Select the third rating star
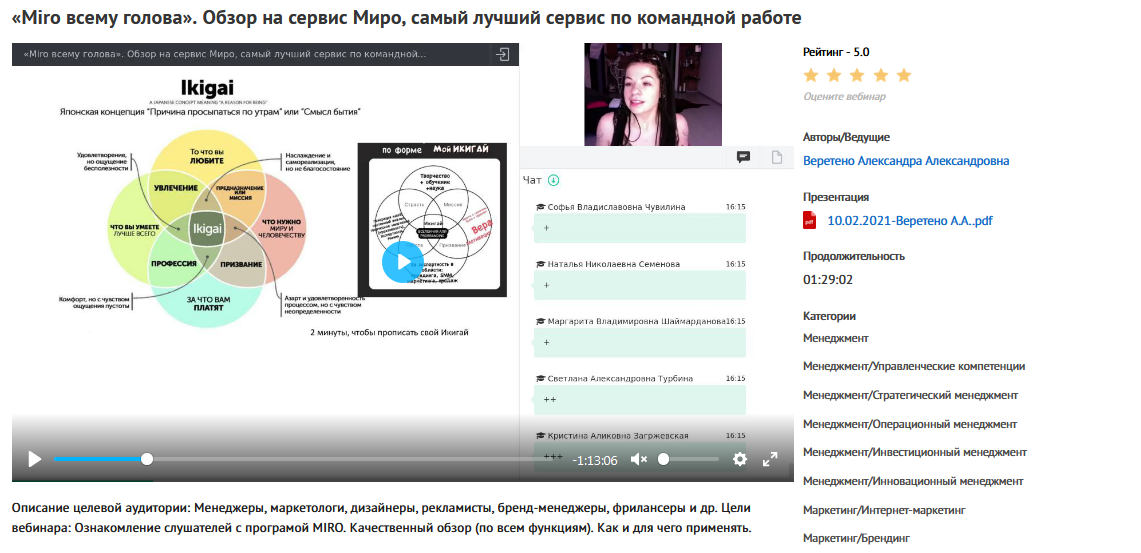The height and width of the screenshot is (553, 1141). (858, 76)
